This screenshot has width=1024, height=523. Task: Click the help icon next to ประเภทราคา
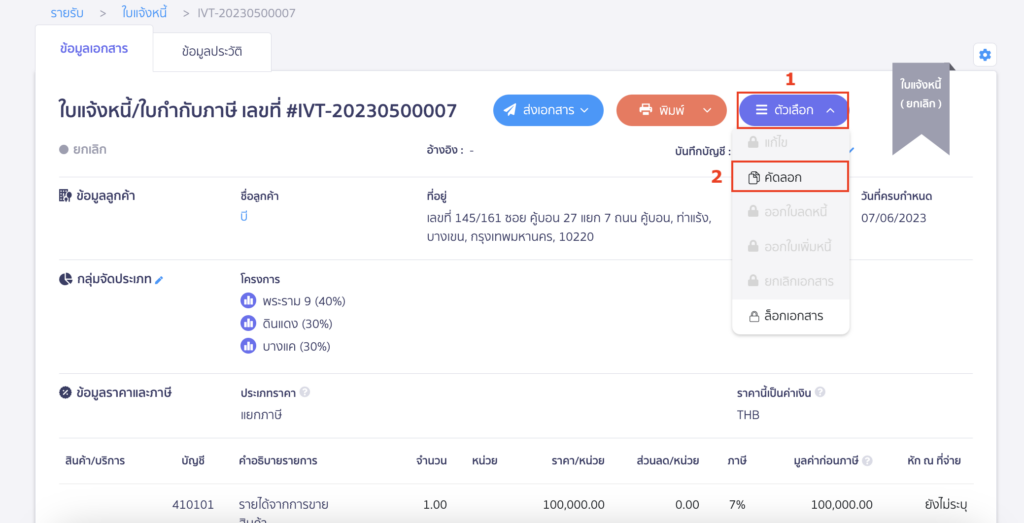[305, 392]
